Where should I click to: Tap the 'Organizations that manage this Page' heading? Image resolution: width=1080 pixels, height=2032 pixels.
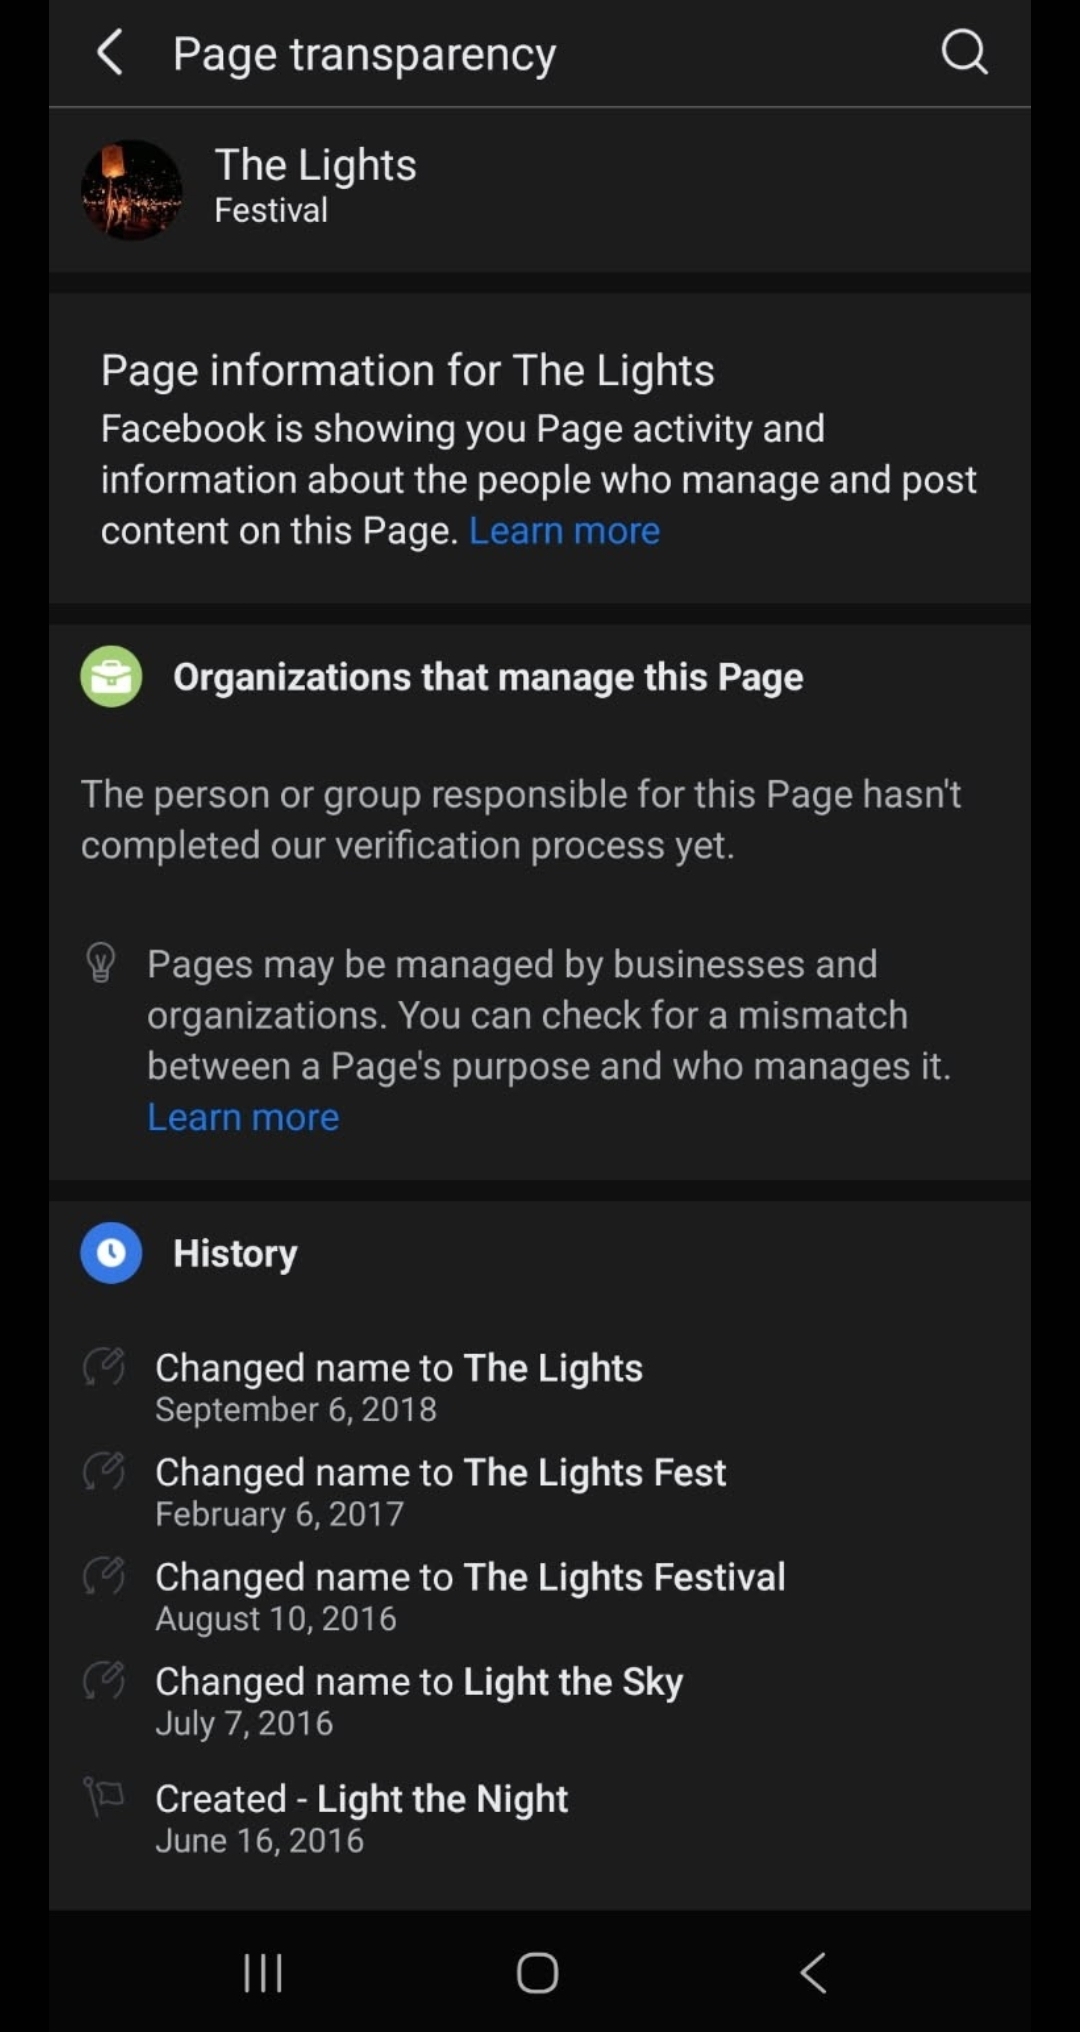tap(488, 677)
